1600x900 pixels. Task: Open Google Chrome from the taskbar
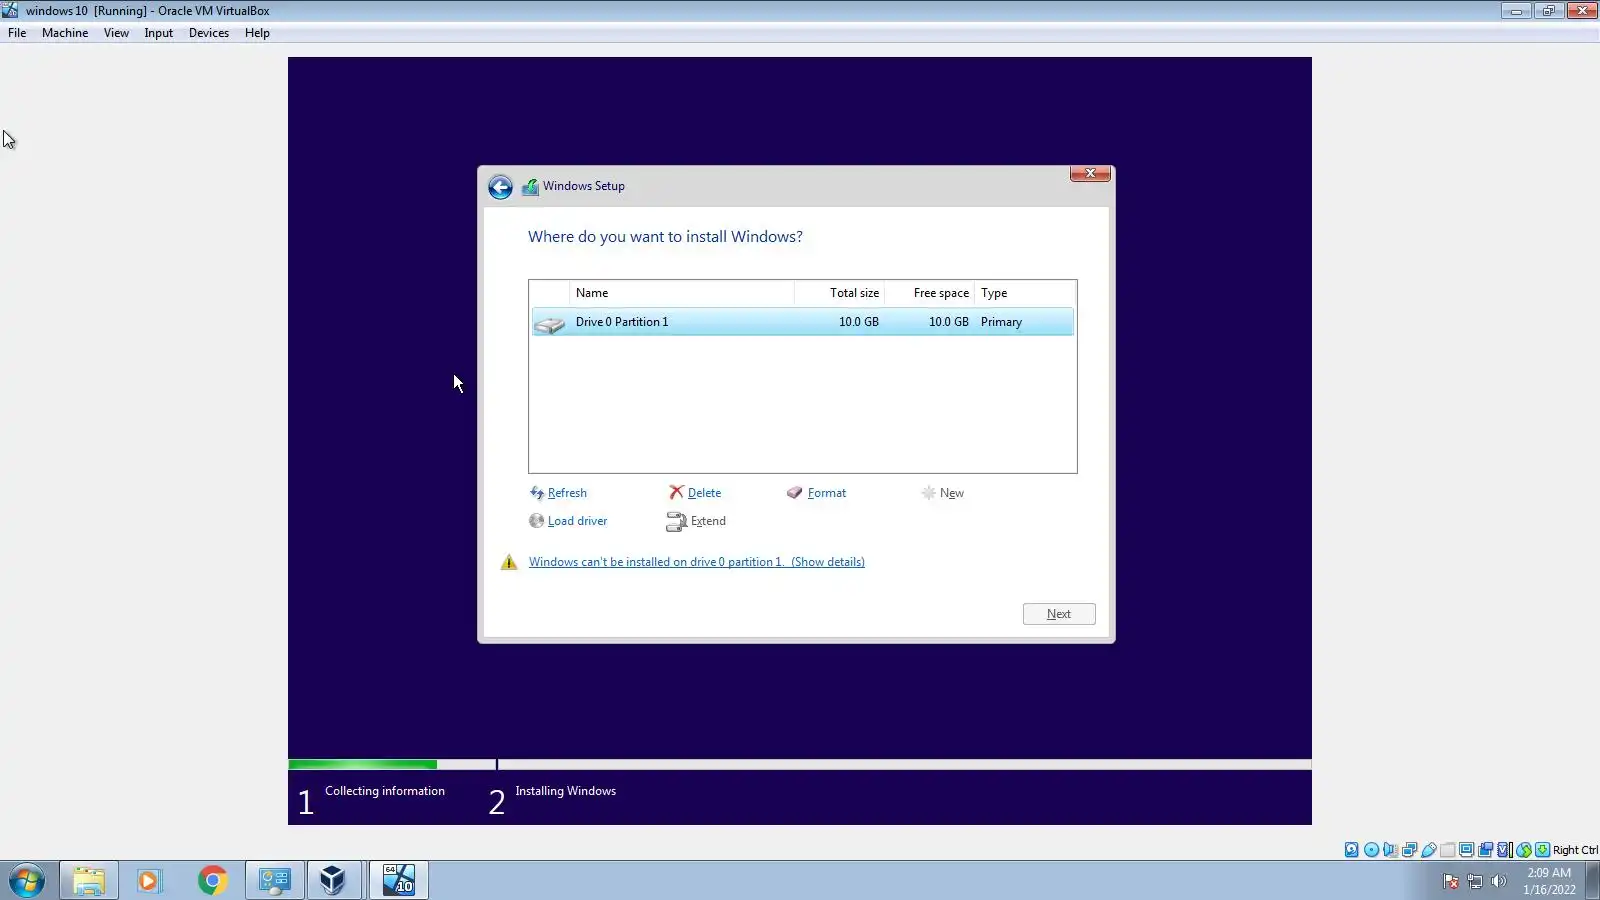tap(212, 881)
